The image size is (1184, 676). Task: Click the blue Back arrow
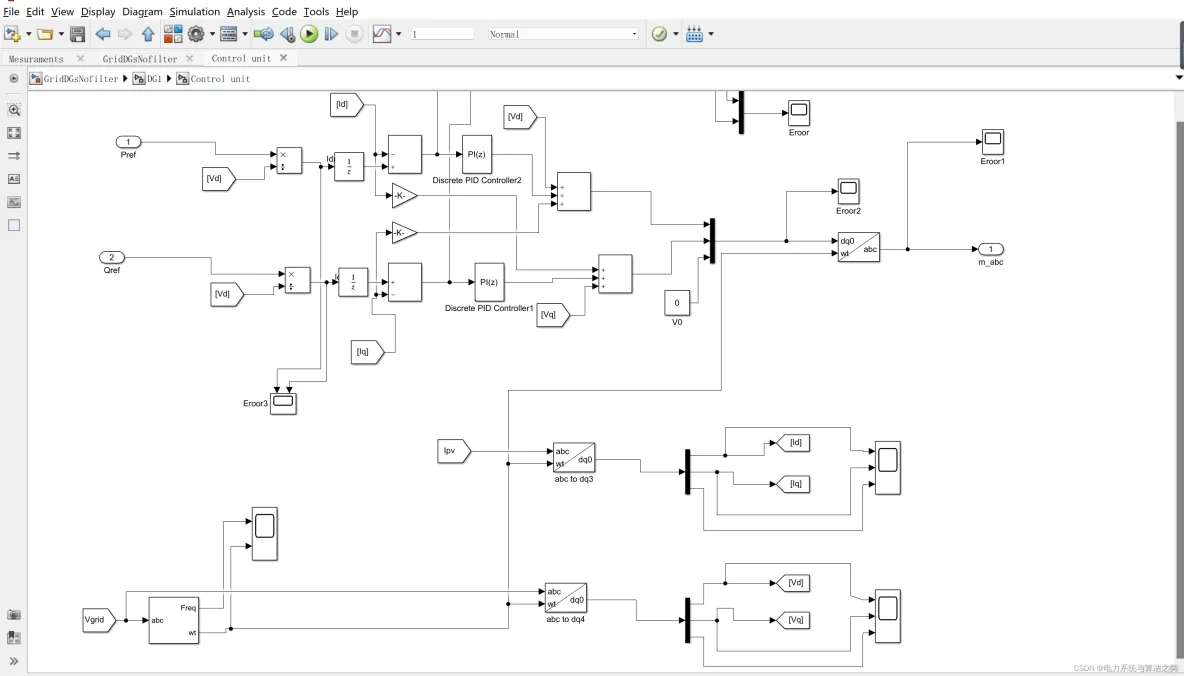pos(103,34)
